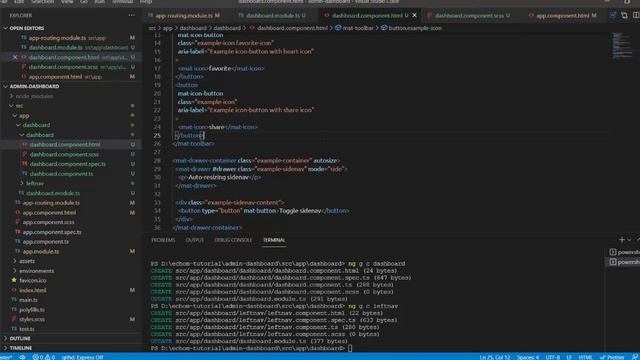Viewport: 640px width, 360px height.
Task: Click the LF end-of-line status item
Action: pyautogui.click(x=569, y=357)
